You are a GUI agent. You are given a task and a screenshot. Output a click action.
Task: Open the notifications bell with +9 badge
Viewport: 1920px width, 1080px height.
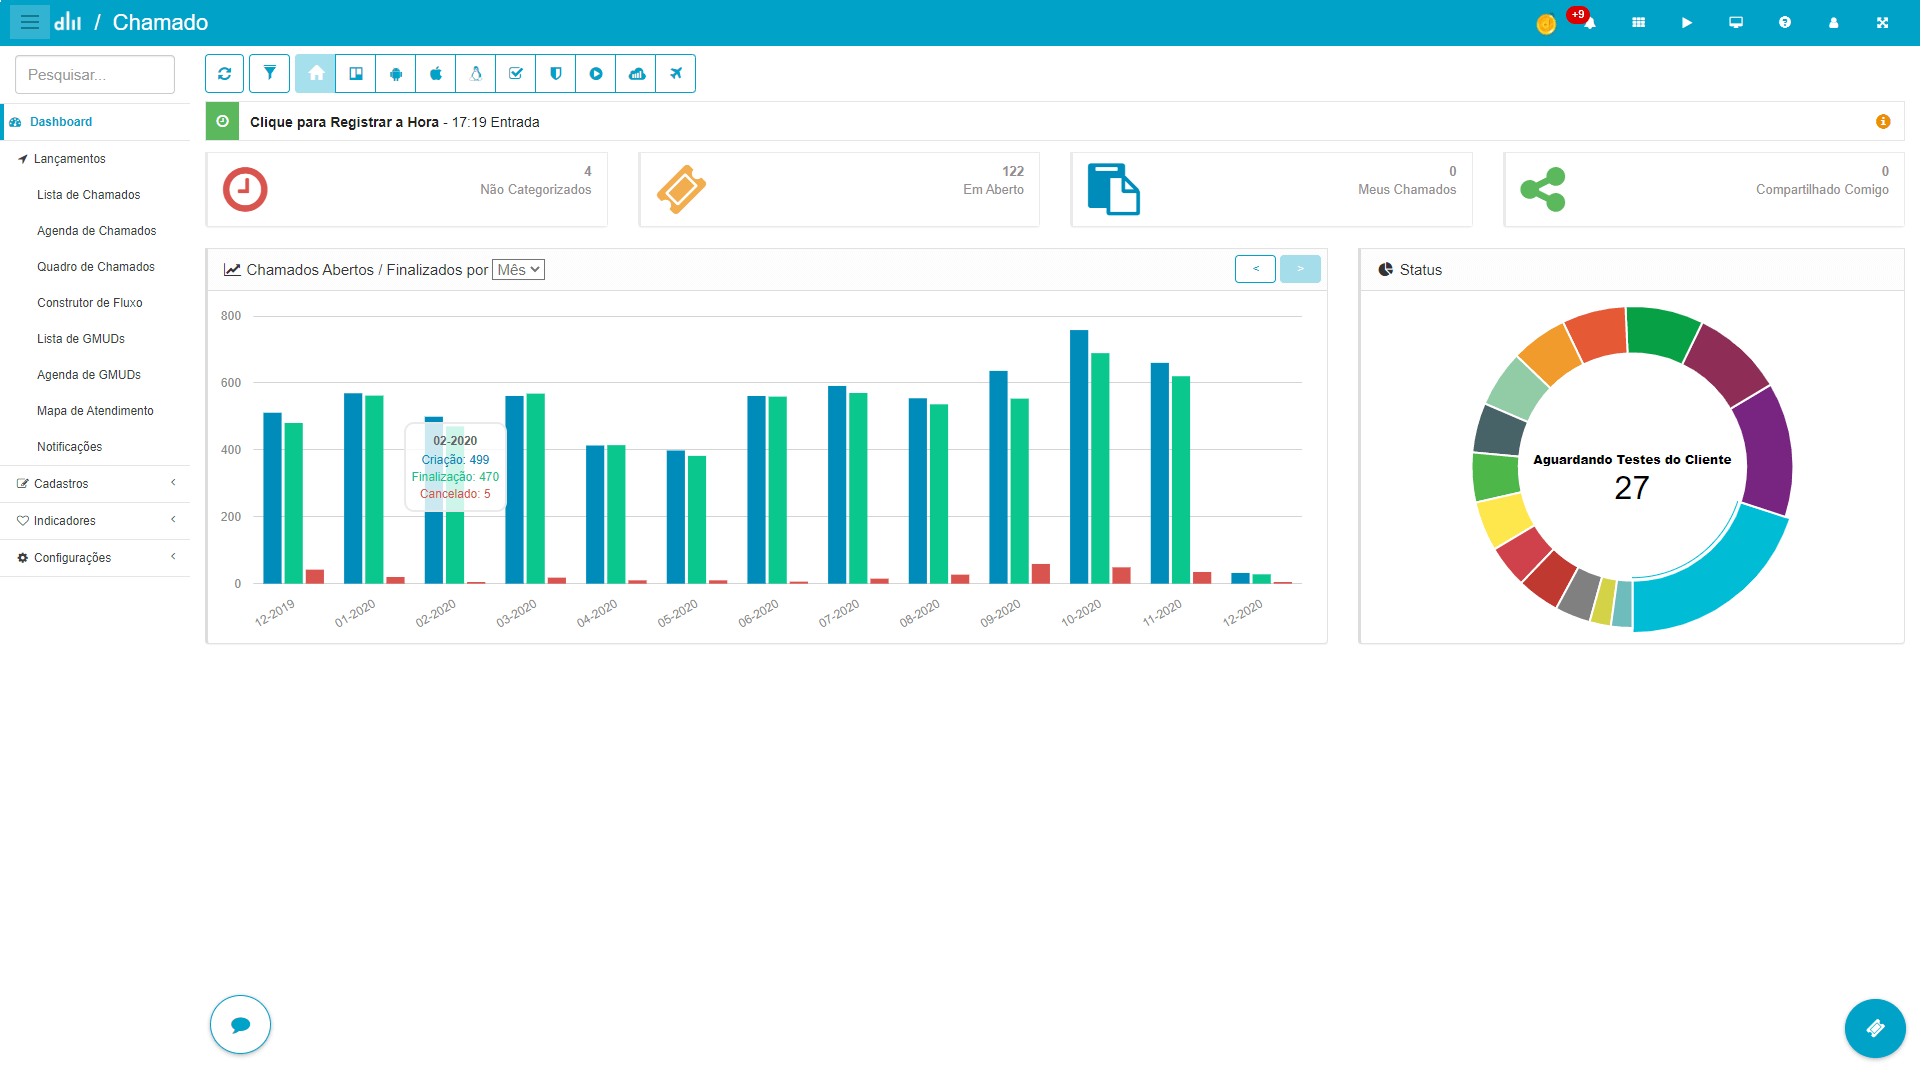[x=1589, y=22]
